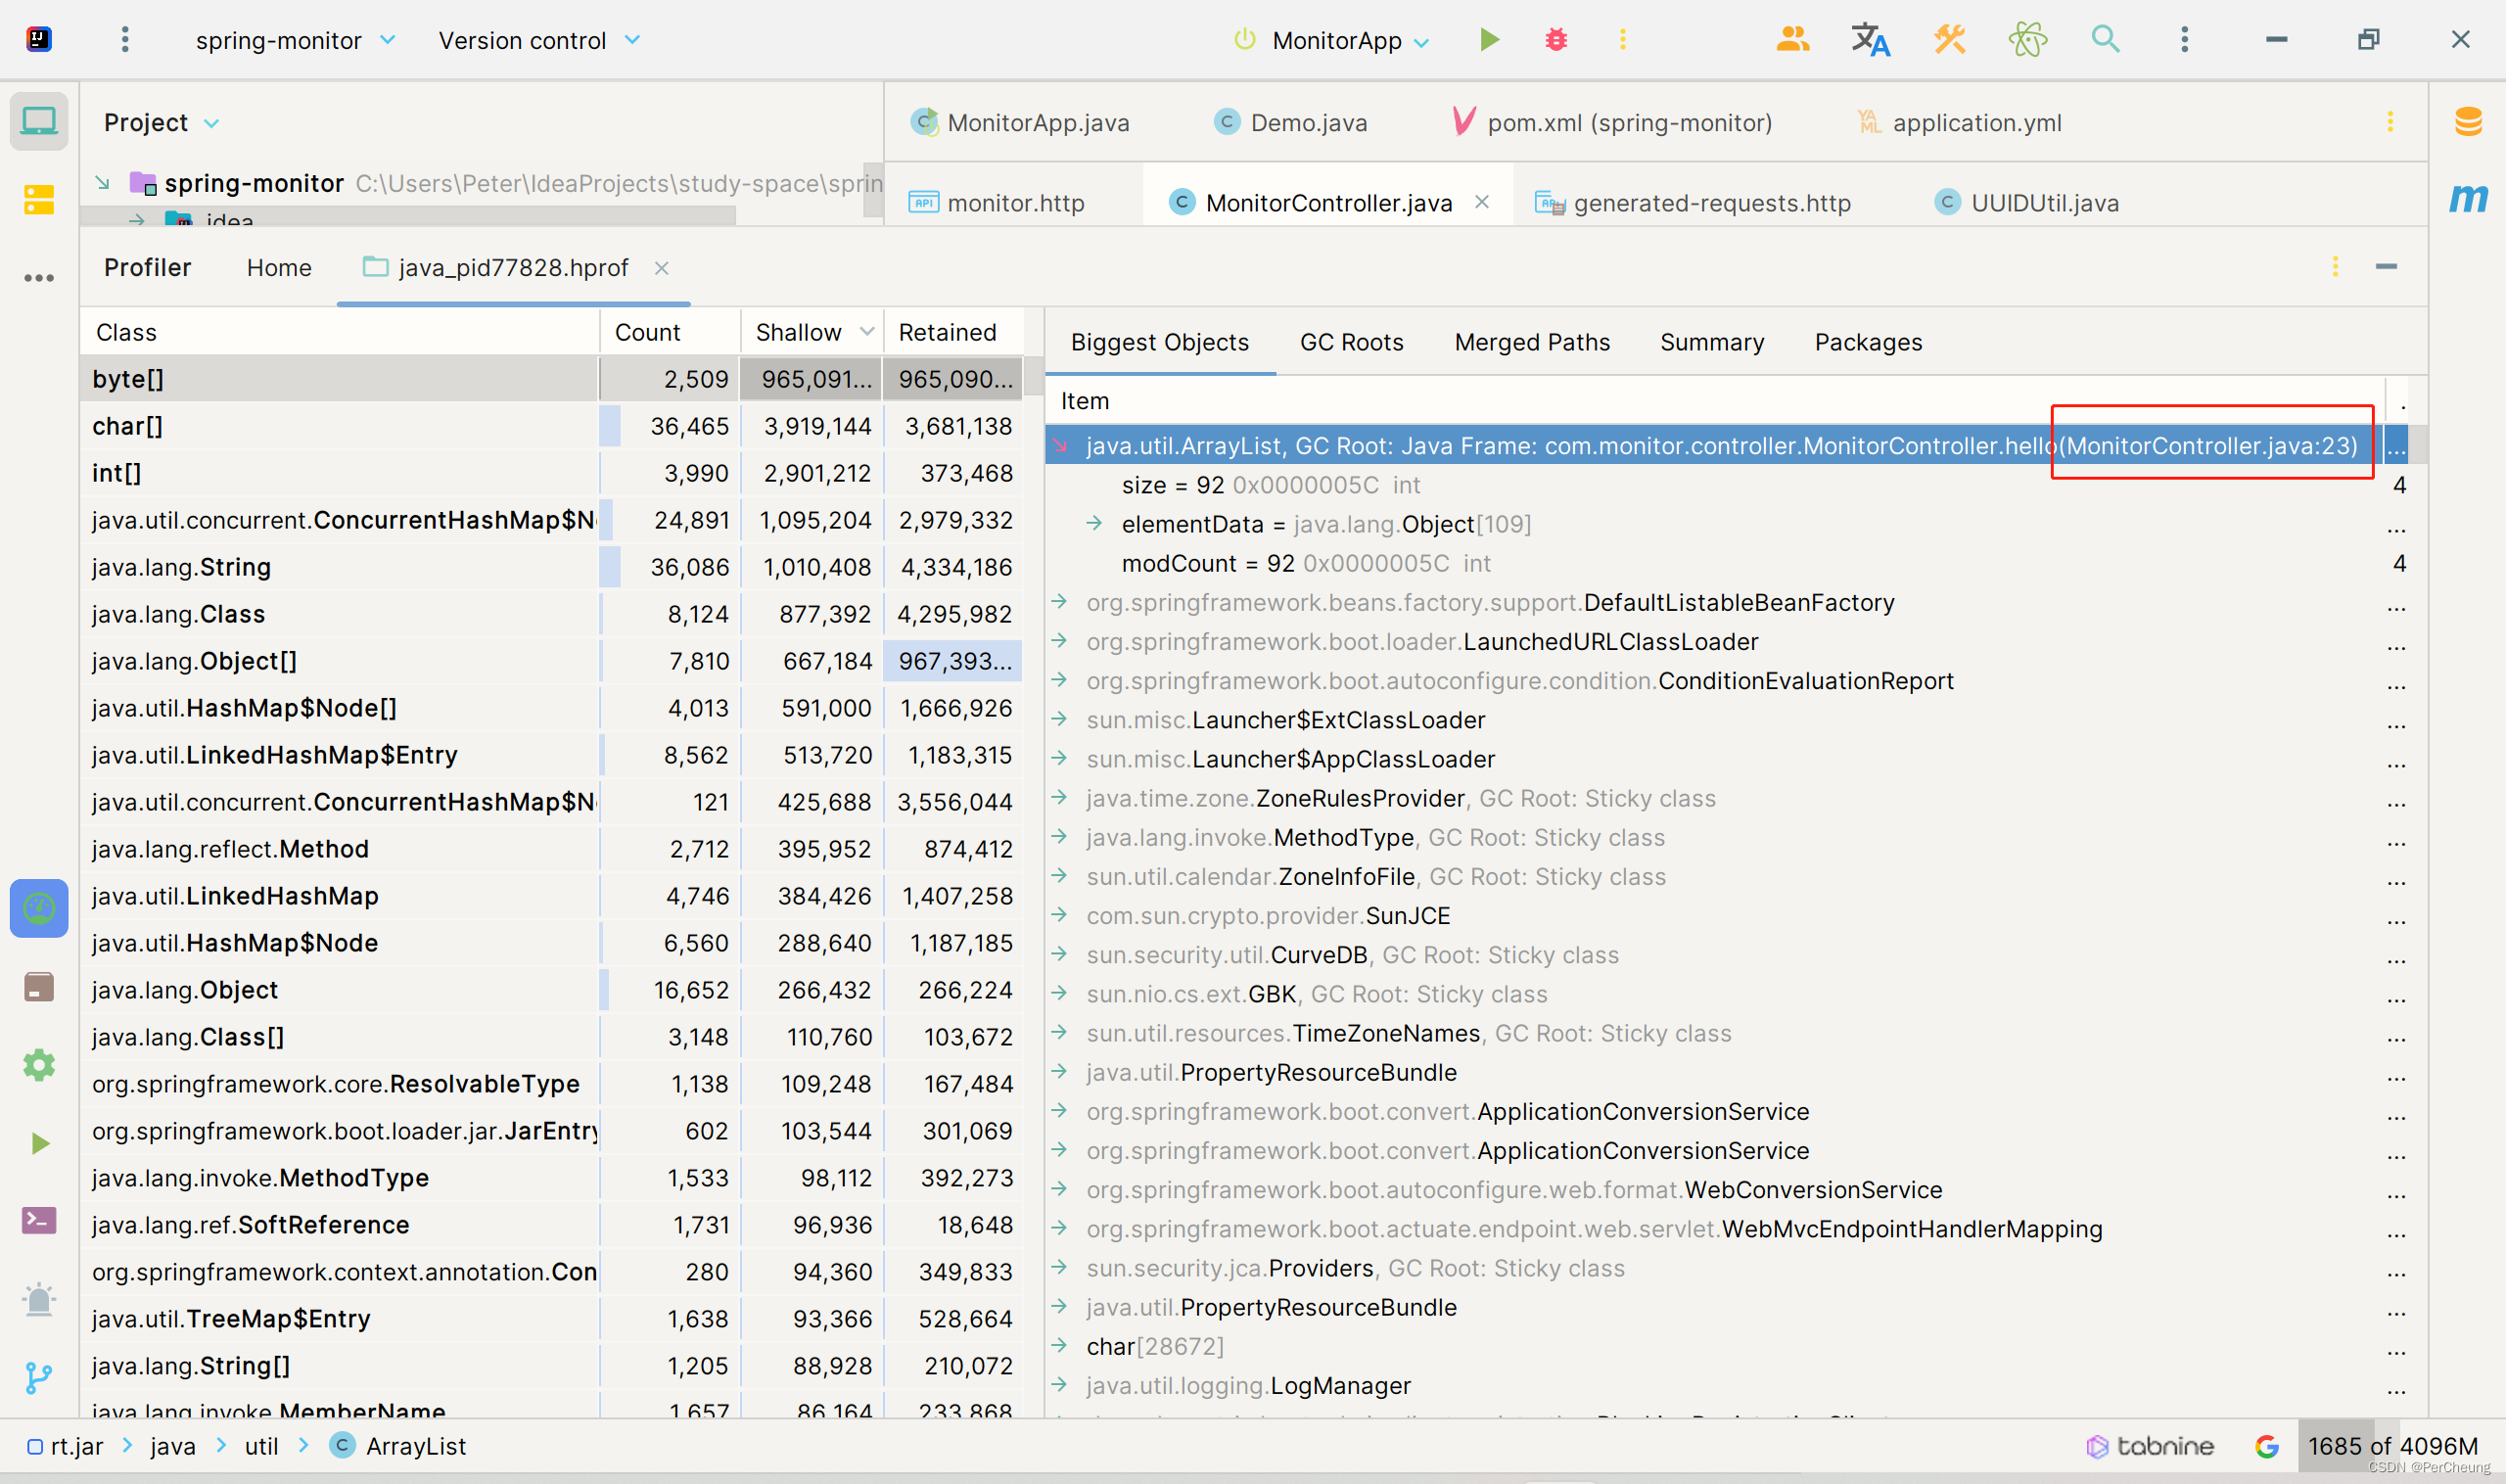Click the memory indicator 1685 of 4096M
The height and width of the screenshot is (1484, 2506).
(x=2391, y=1445)
